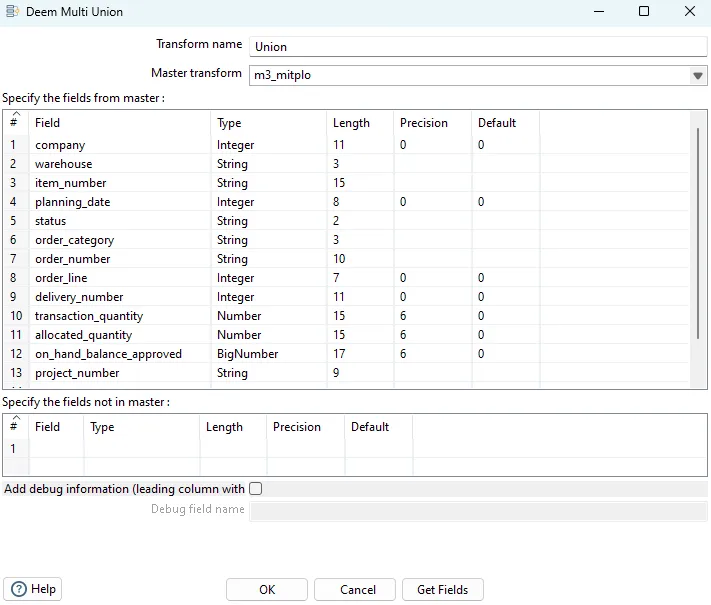Click the sort arrow on non-master # column
This screenshot has height=605, width=711.
click(x=14, y=418)
